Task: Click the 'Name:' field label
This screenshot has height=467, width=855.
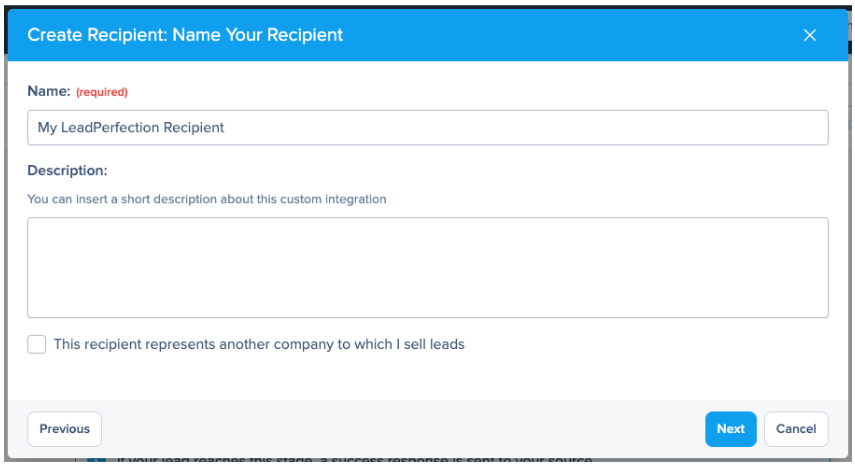Action: (x=49, y=91)
